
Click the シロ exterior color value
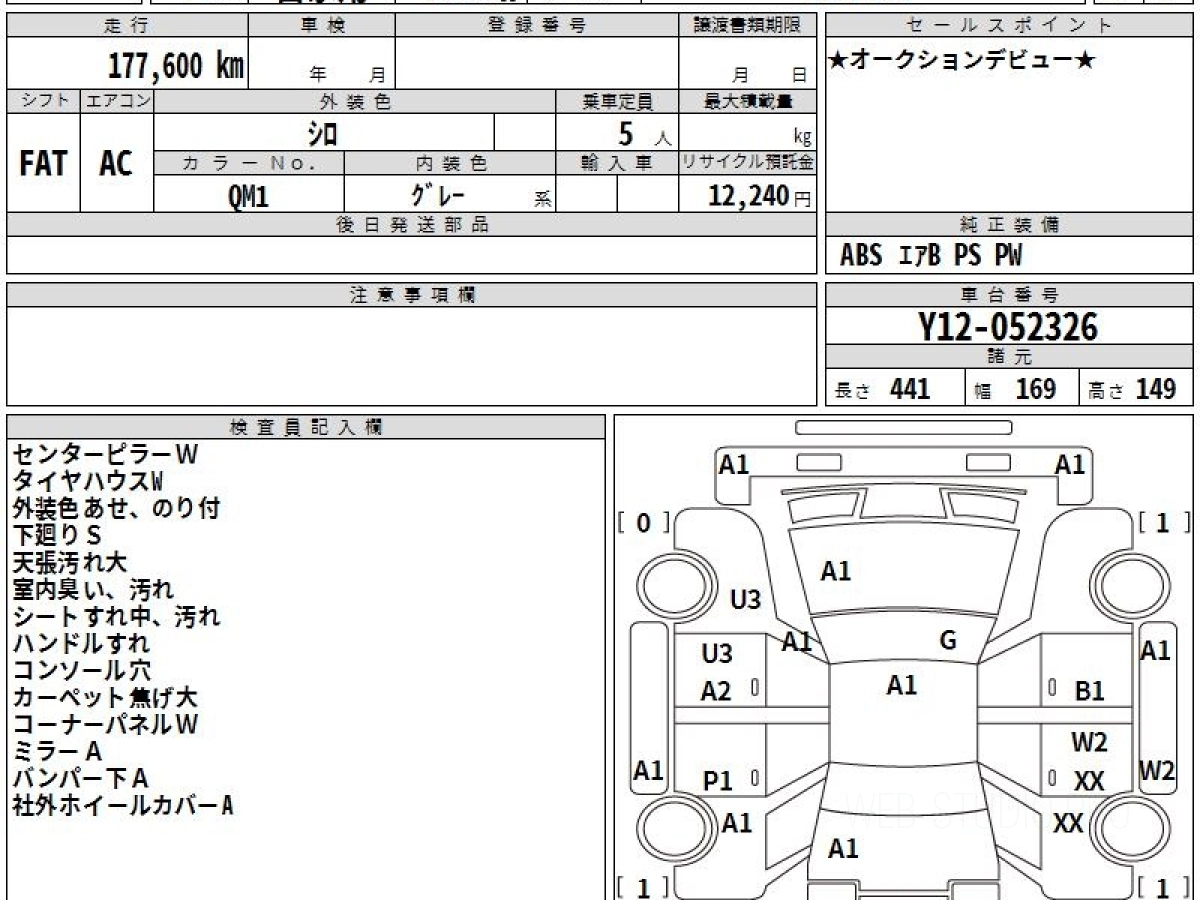pos(323,133)
